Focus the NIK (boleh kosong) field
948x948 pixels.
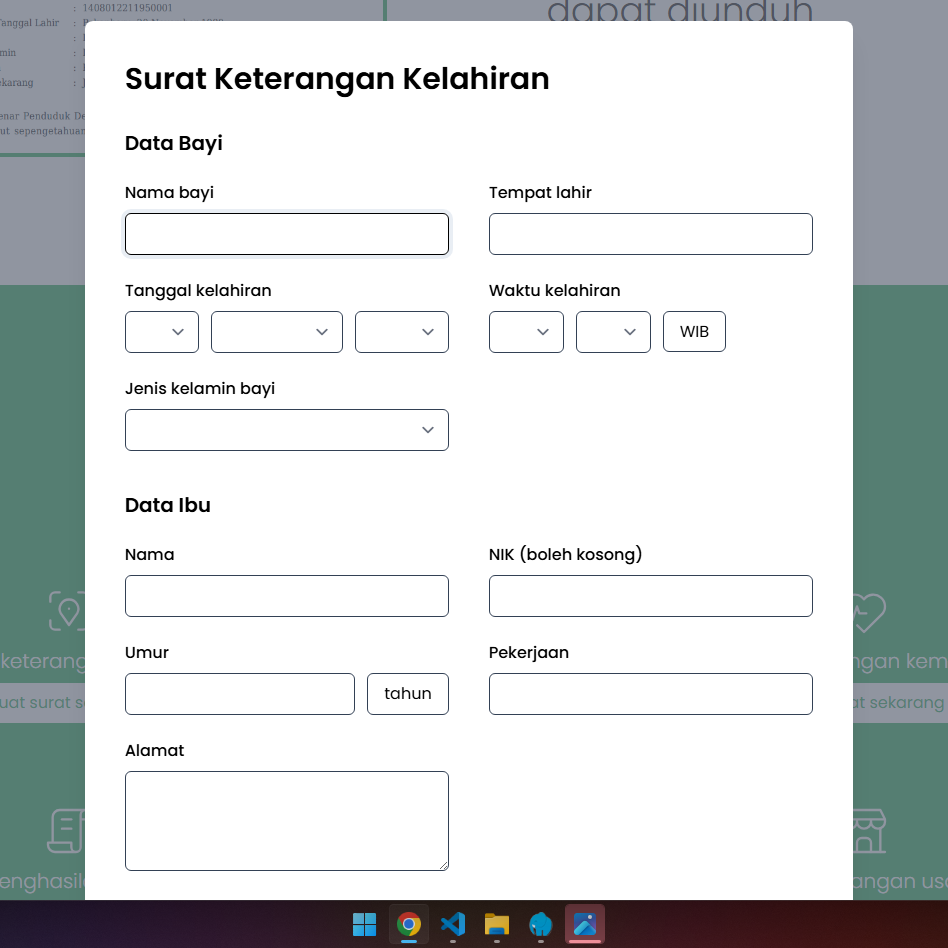pos(651,596)
